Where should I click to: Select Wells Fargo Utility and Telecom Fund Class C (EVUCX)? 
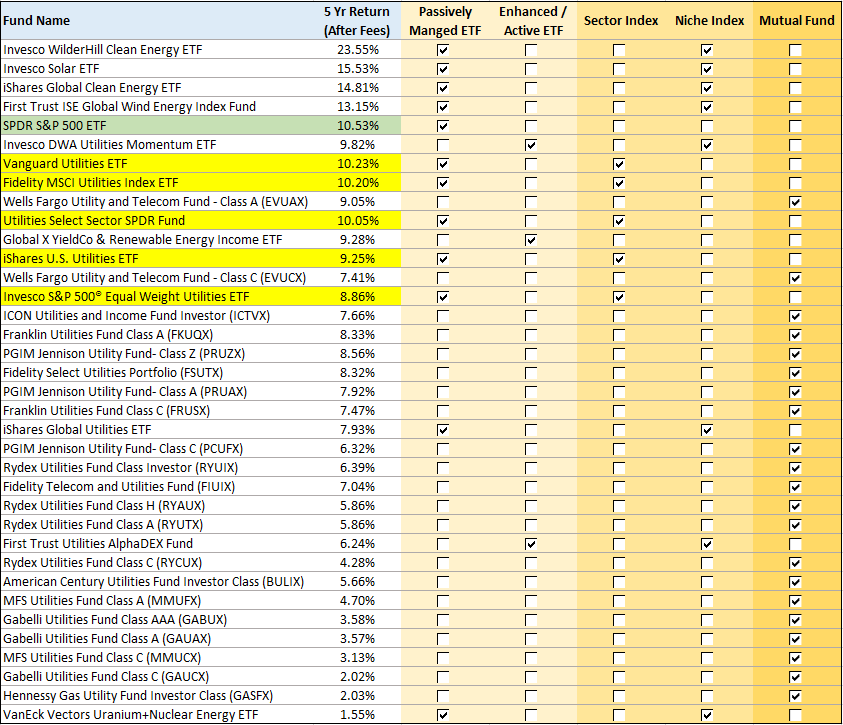pos(158,278)
